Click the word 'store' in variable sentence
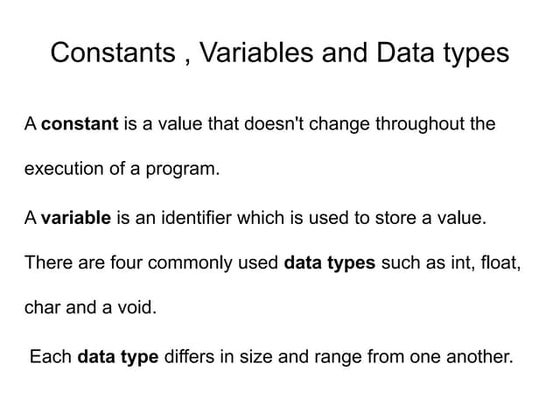This screenshot has height=420, width=560. [395, 219]
